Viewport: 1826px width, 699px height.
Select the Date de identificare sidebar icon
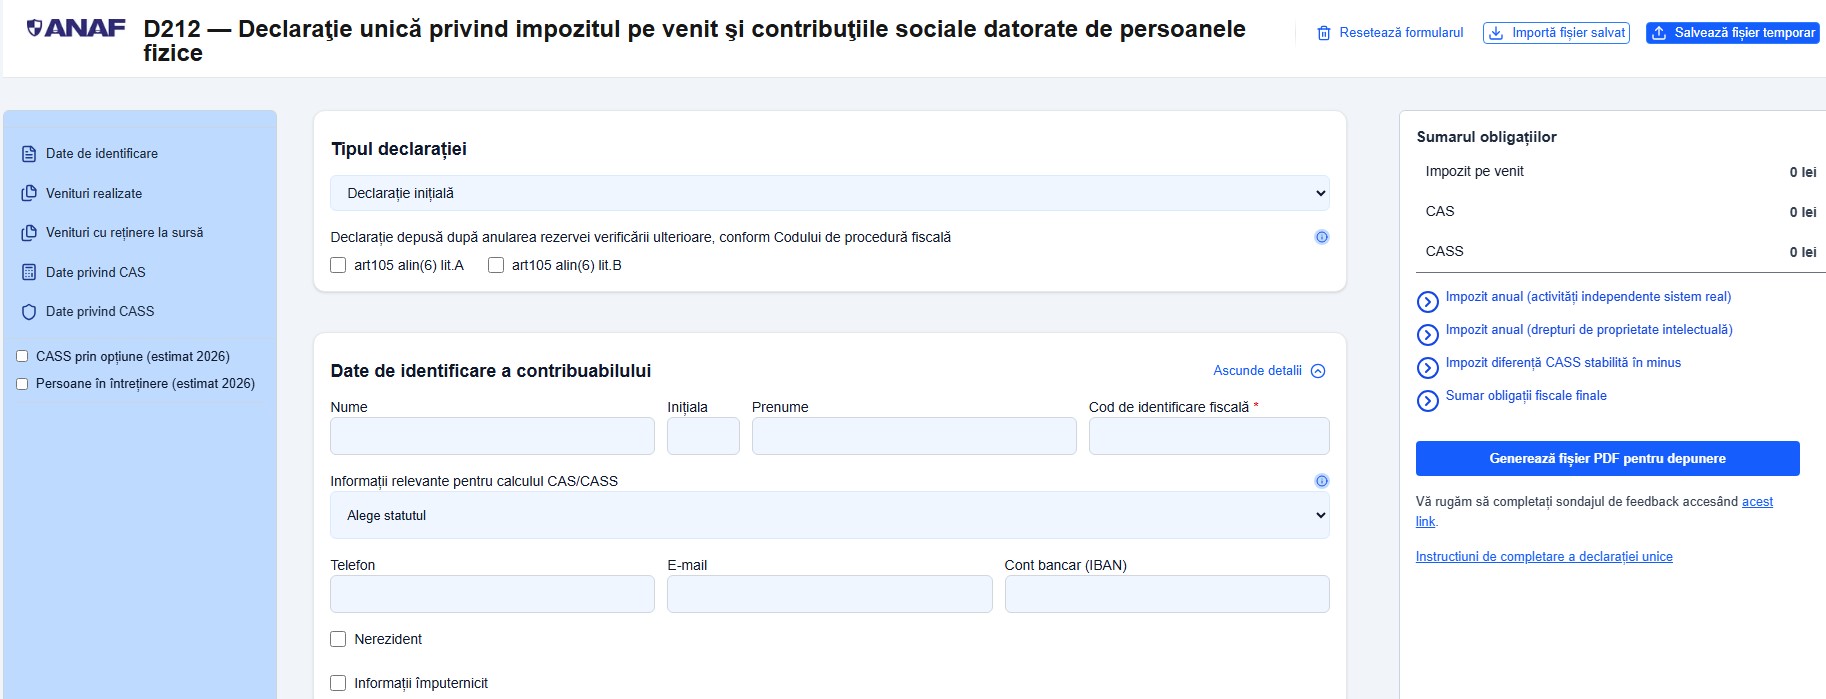[27, 153]
